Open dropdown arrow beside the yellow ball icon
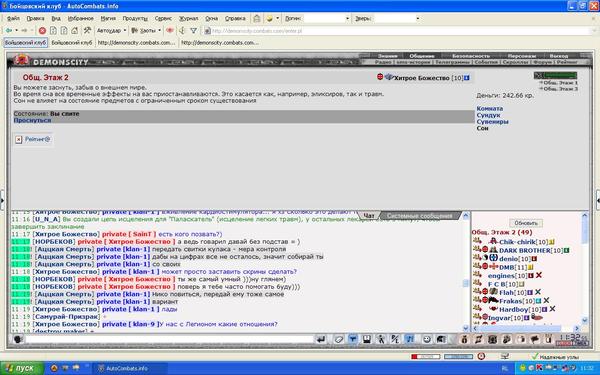The image size is (600, 375). 277,18
